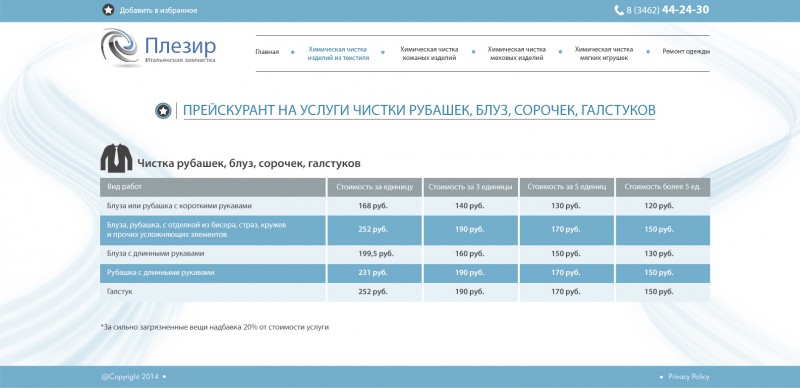The width and height of the screenshot is (800, 388).
Task: Click the 199,5 руб. price cell
Action: (x=374, y=254)
